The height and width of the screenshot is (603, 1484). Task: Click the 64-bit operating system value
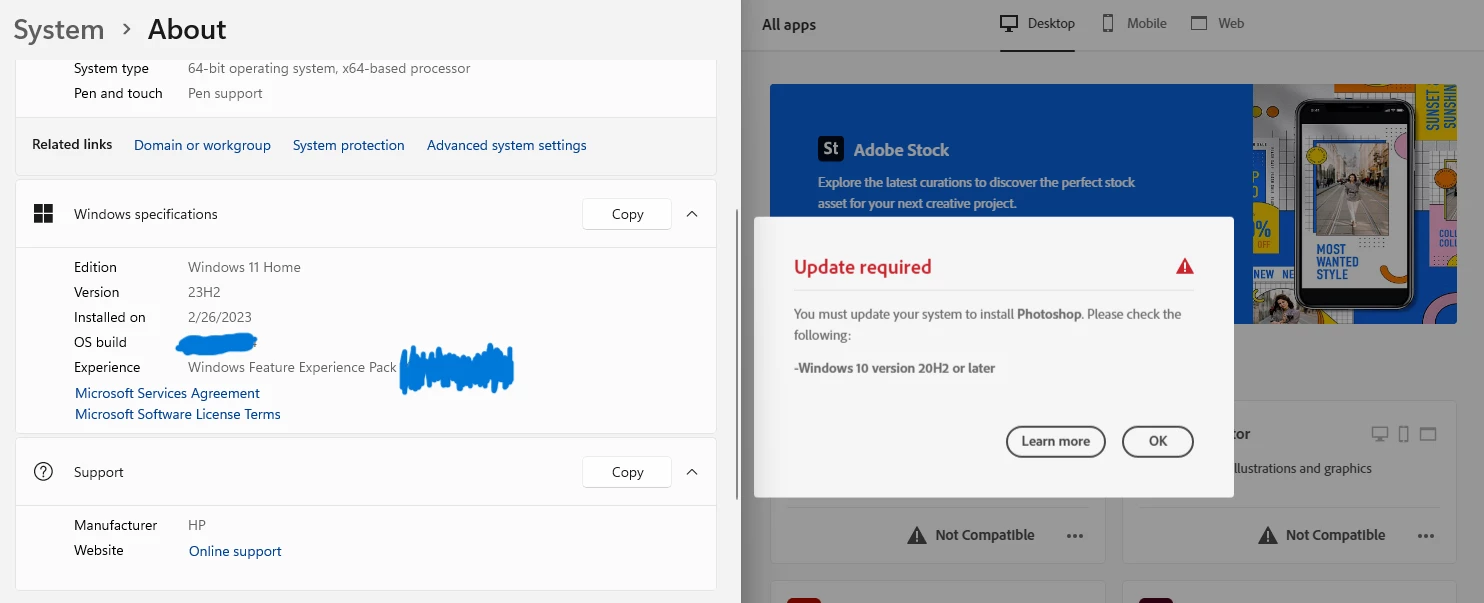tap(329, 68)
